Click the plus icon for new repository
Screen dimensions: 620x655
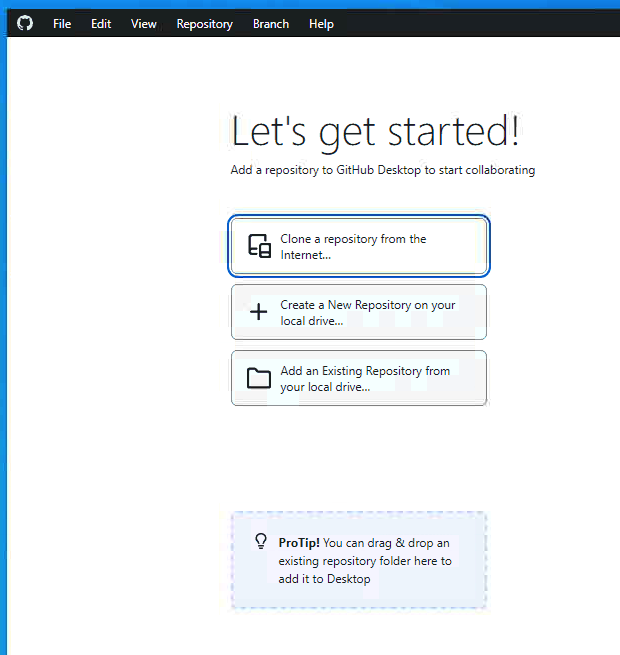259,312
